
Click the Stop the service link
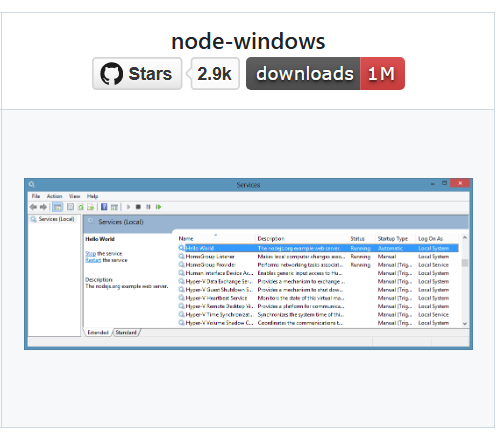tap(90, 253)
